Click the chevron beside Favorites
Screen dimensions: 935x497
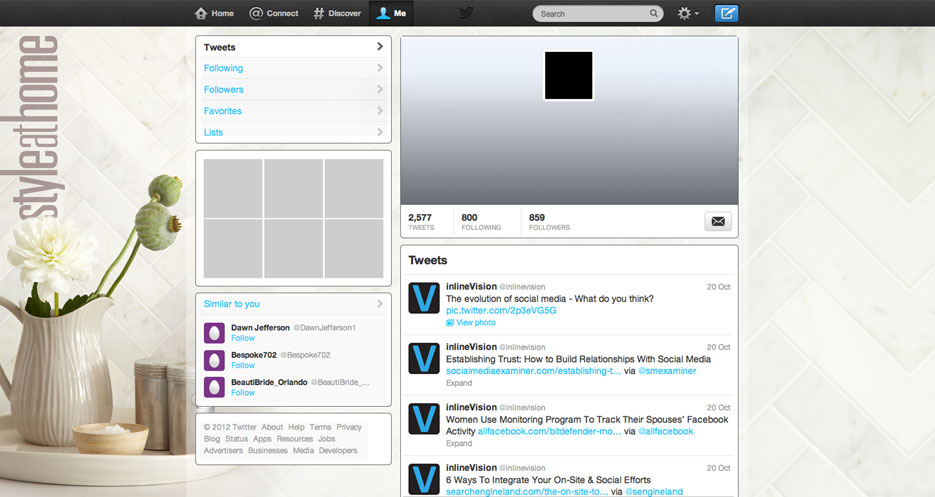tap(380, 111)
